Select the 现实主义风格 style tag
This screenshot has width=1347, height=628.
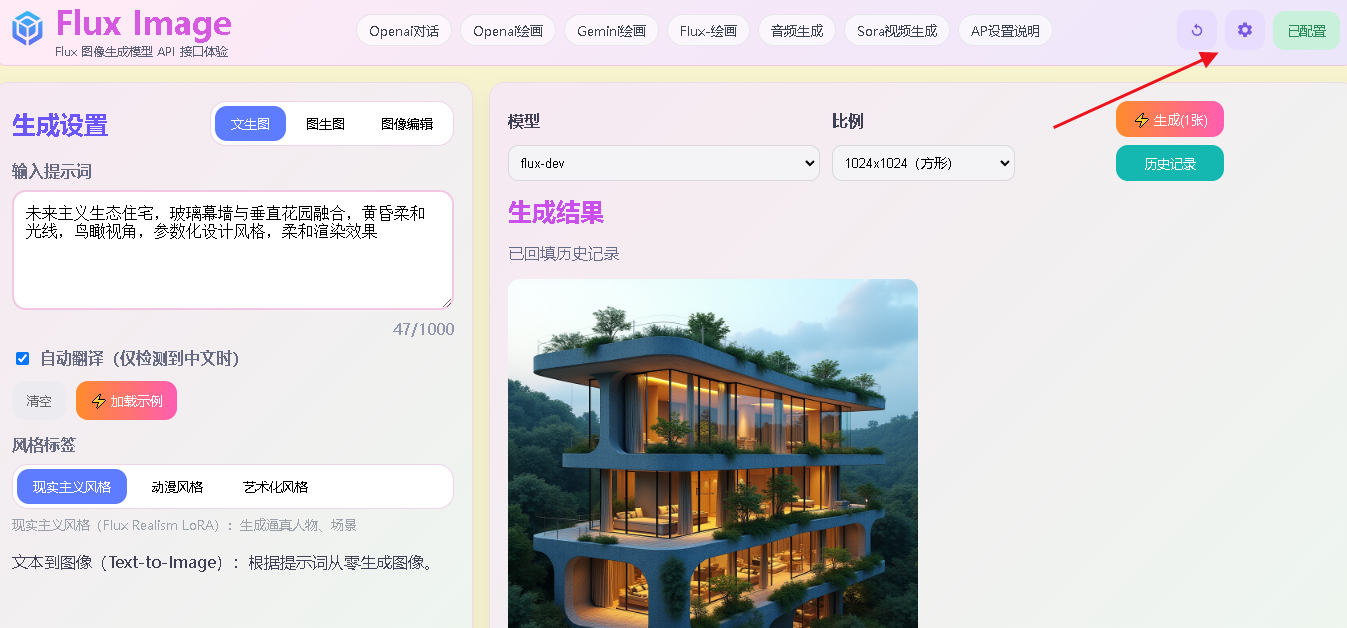tap(72, 487)
